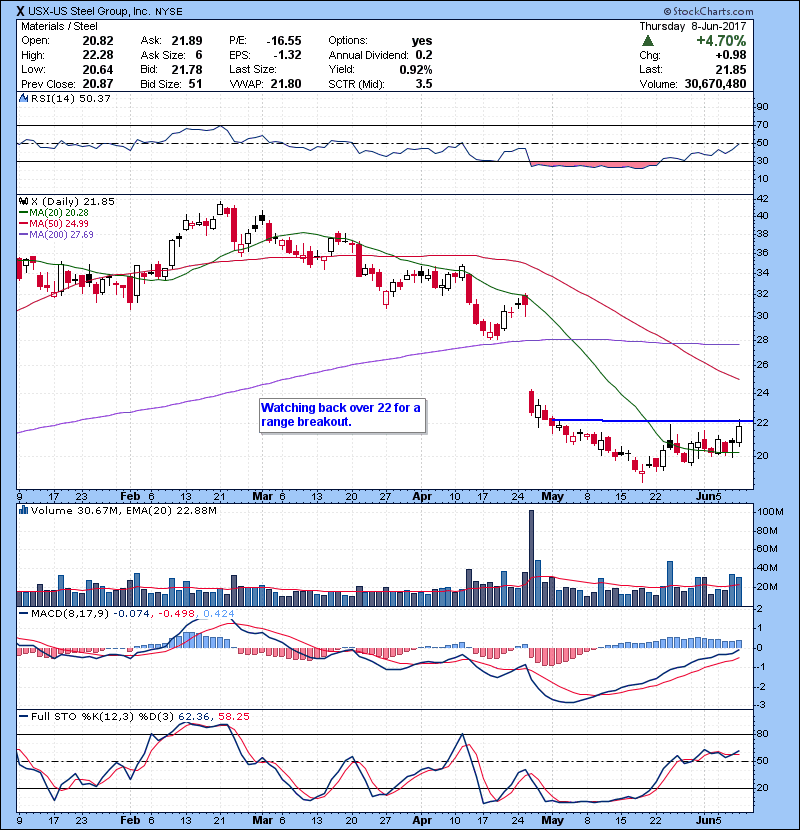Click the StockCharts.com attribution link
The height and width of the screenshot is (830, 800).
click(712, 11)
